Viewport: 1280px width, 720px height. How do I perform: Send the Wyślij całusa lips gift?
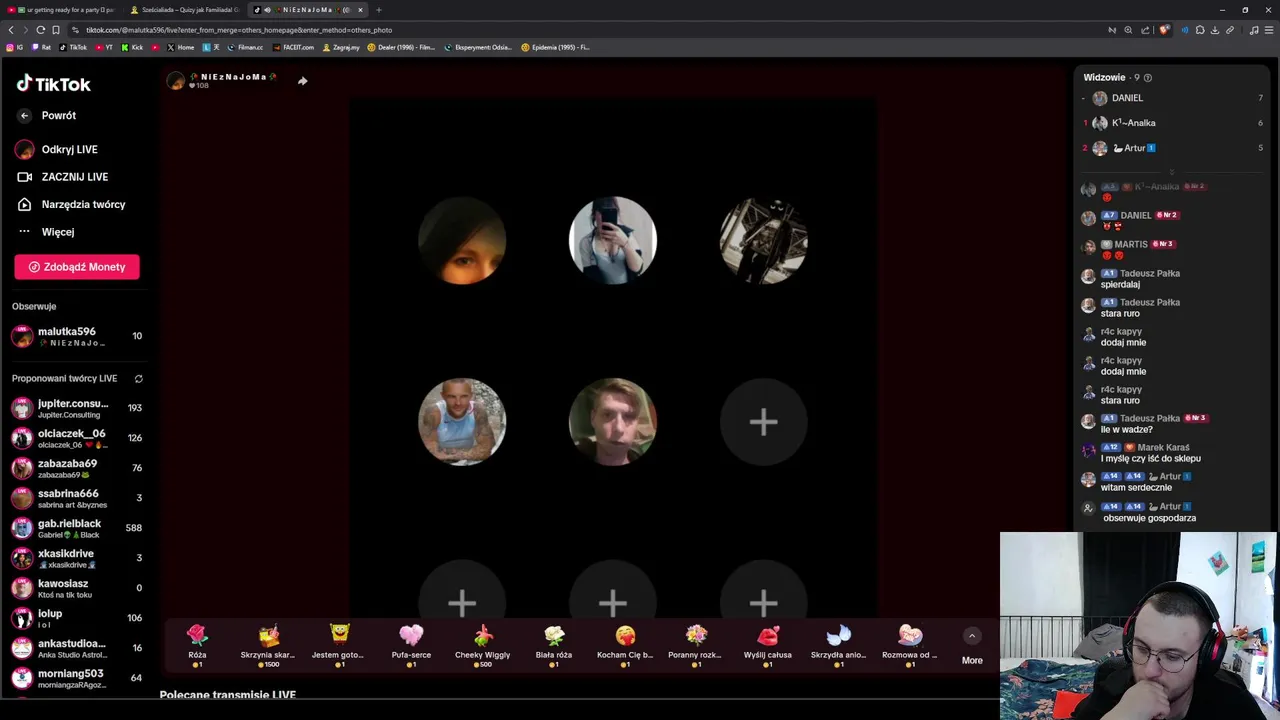point(768,644)
